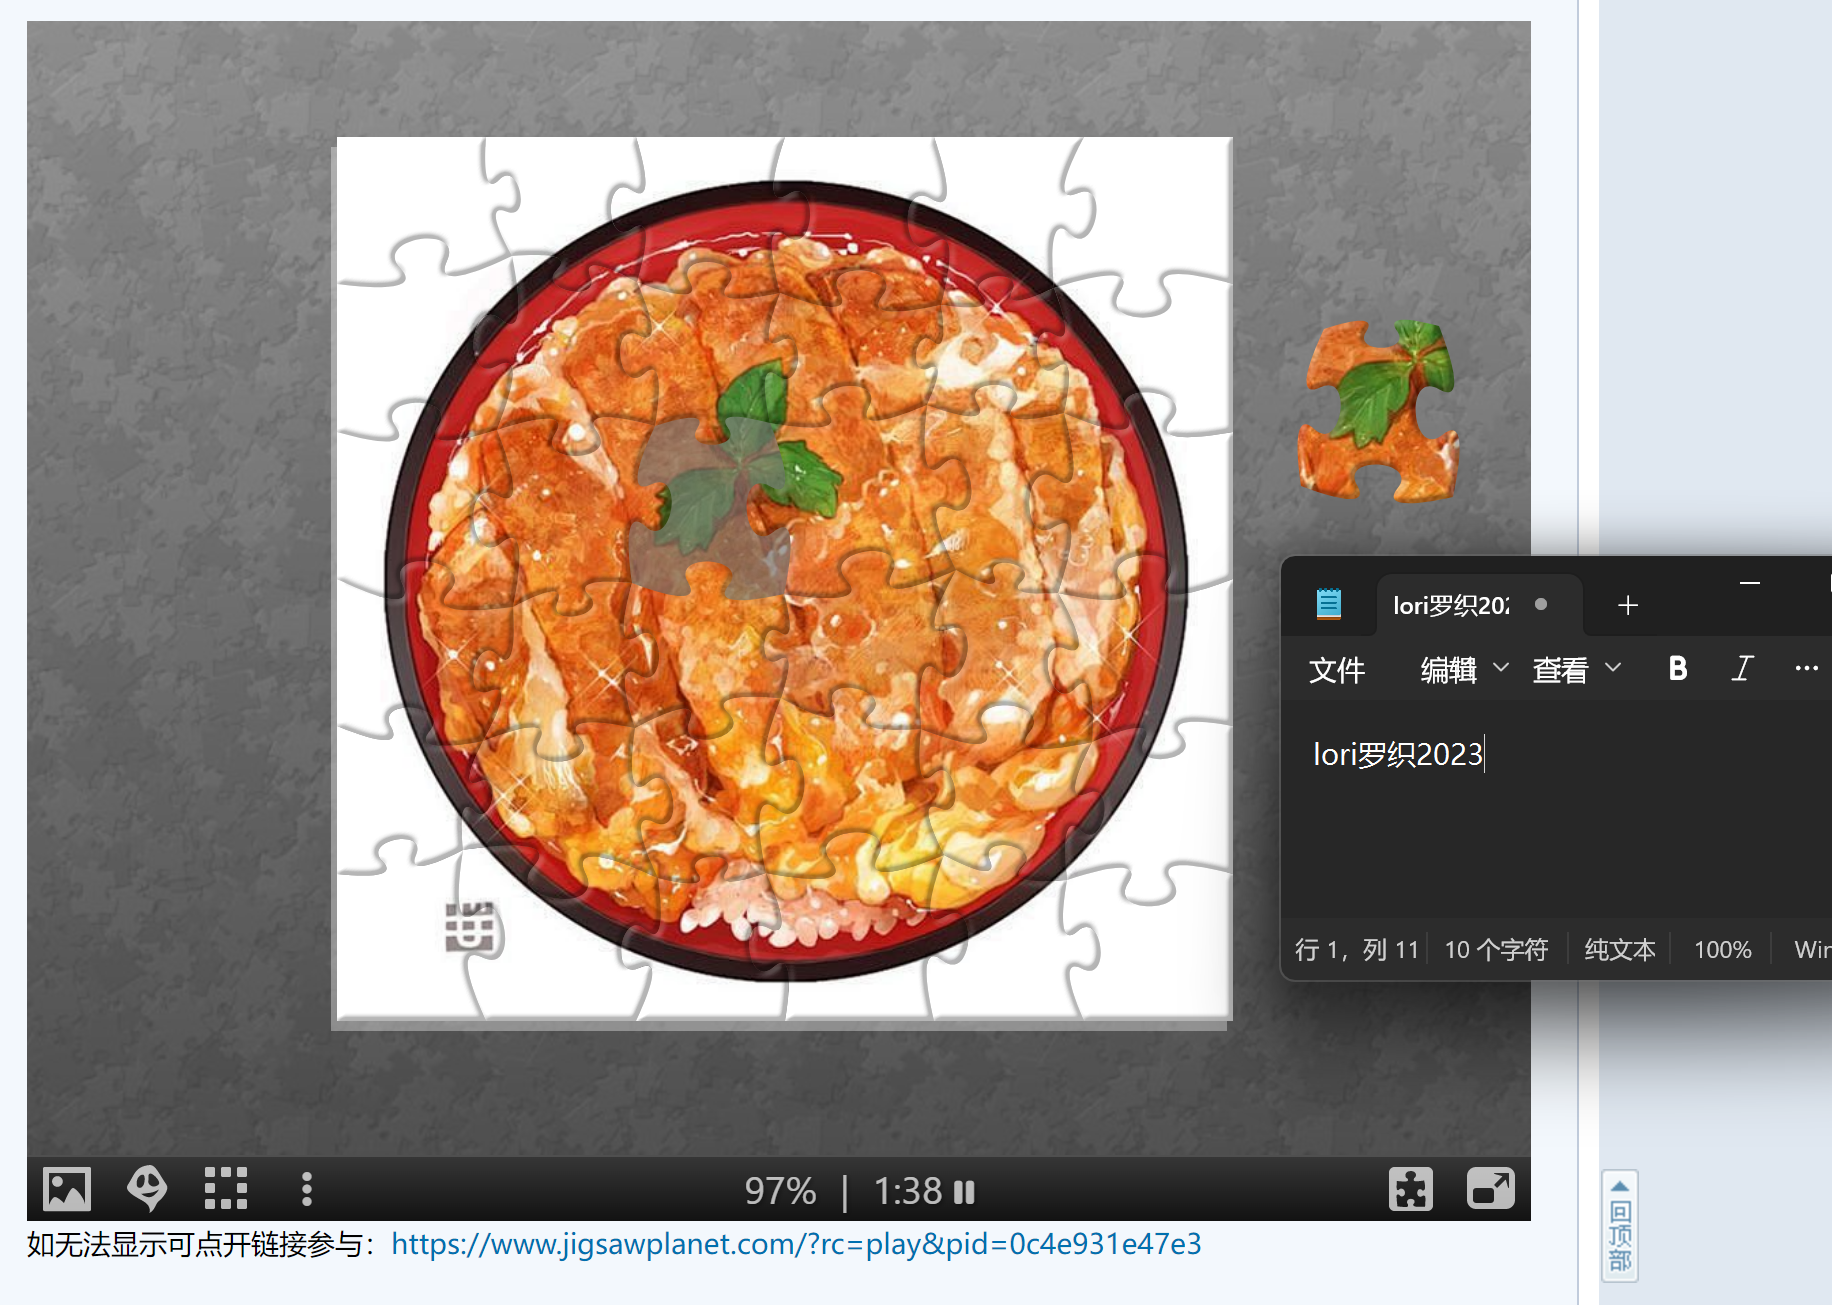The height and width of the screenshot is (1305, 1832).
Task: Click the 回顶部 back-to-top button
Action: point(1620,1226)
